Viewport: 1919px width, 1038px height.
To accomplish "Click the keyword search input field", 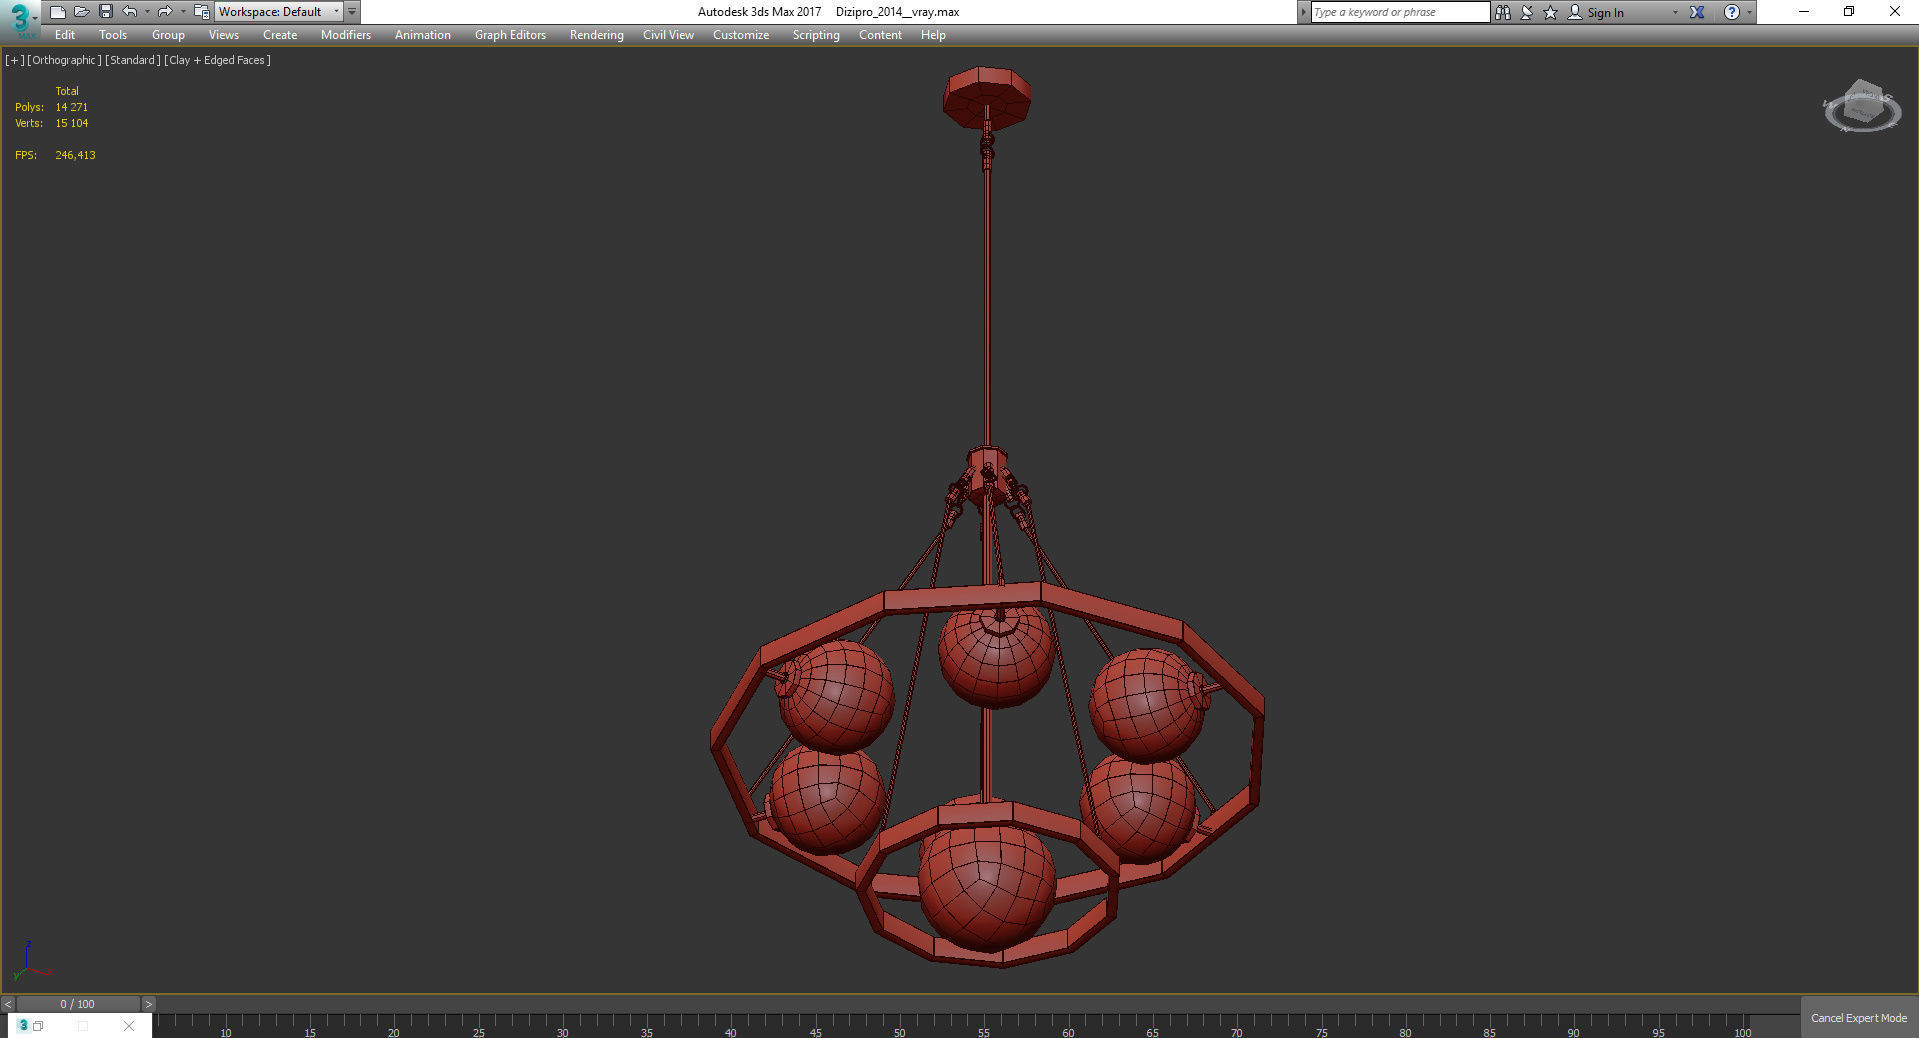I will pyautogui.click(x=1400, y=12).
